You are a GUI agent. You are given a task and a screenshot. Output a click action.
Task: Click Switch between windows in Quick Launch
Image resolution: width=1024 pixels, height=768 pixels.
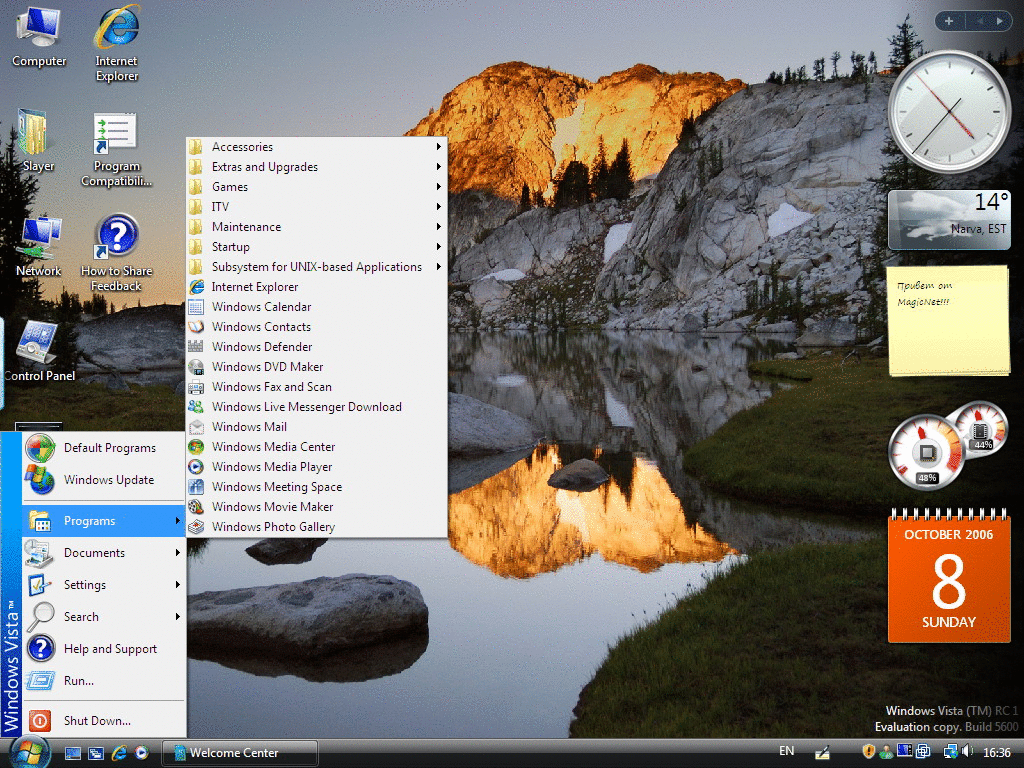(96, 753)
